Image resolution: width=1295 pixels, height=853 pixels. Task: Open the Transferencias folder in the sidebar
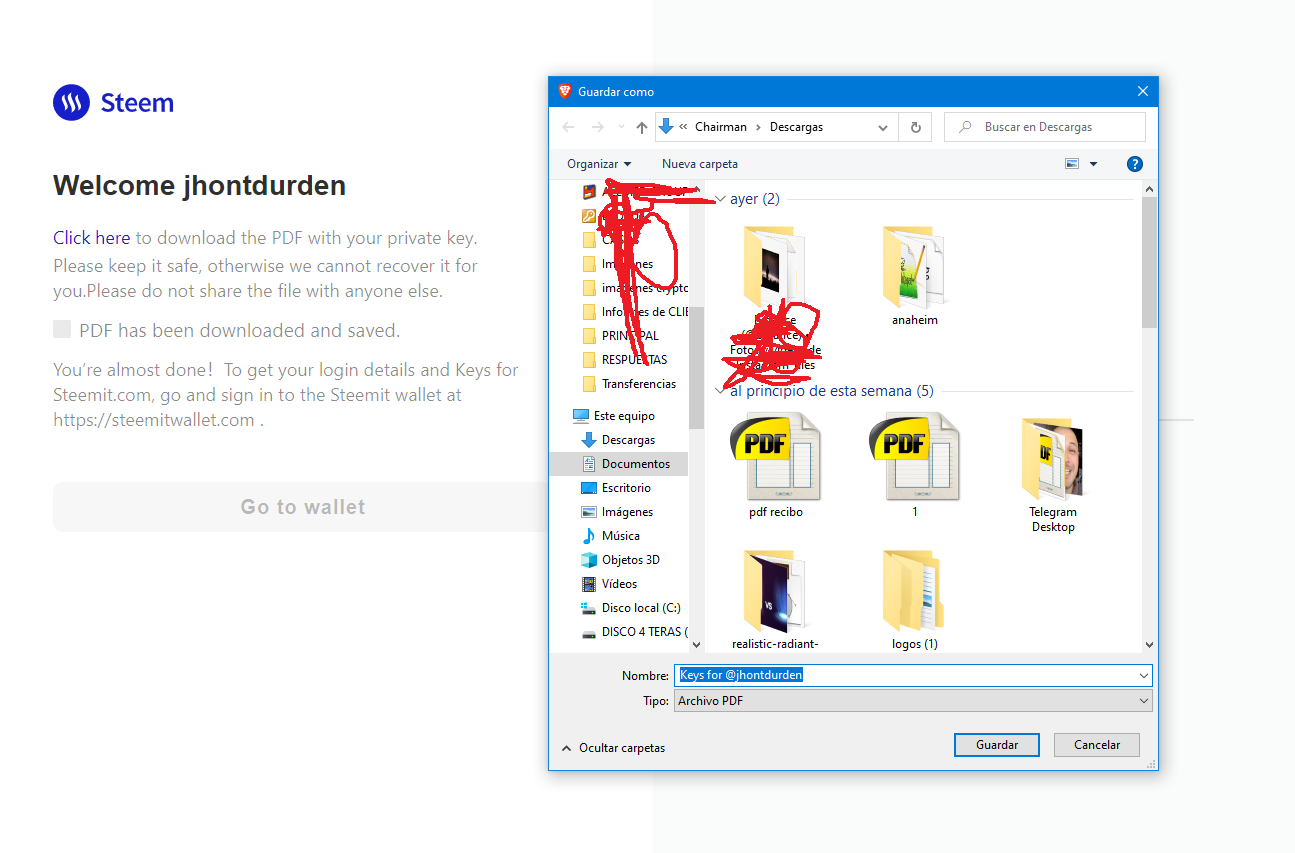[x=630, y=384]
